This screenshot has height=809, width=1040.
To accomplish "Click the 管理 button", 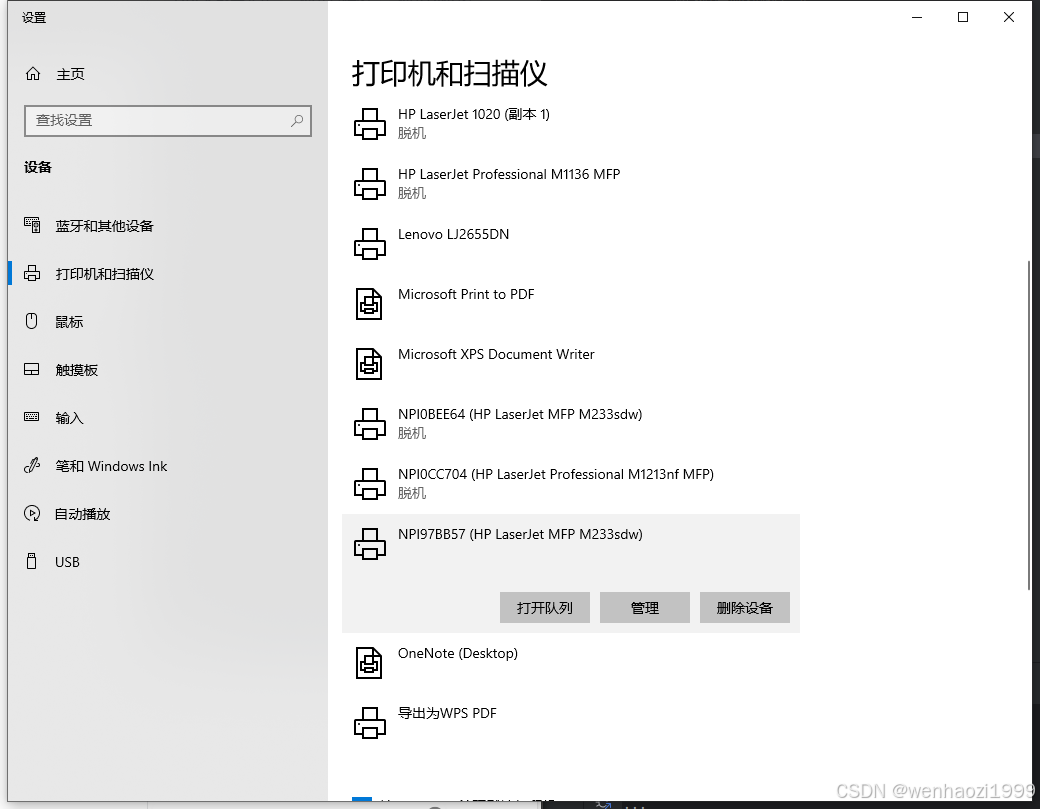I will click(x=645, y=607).
